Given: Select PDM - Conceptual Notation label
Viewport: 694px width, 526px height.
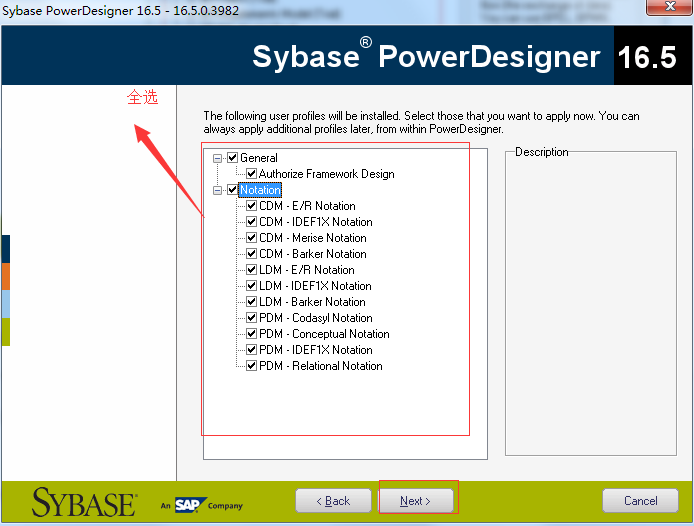Looking at the screenshot, I should [x=324, y=334].
